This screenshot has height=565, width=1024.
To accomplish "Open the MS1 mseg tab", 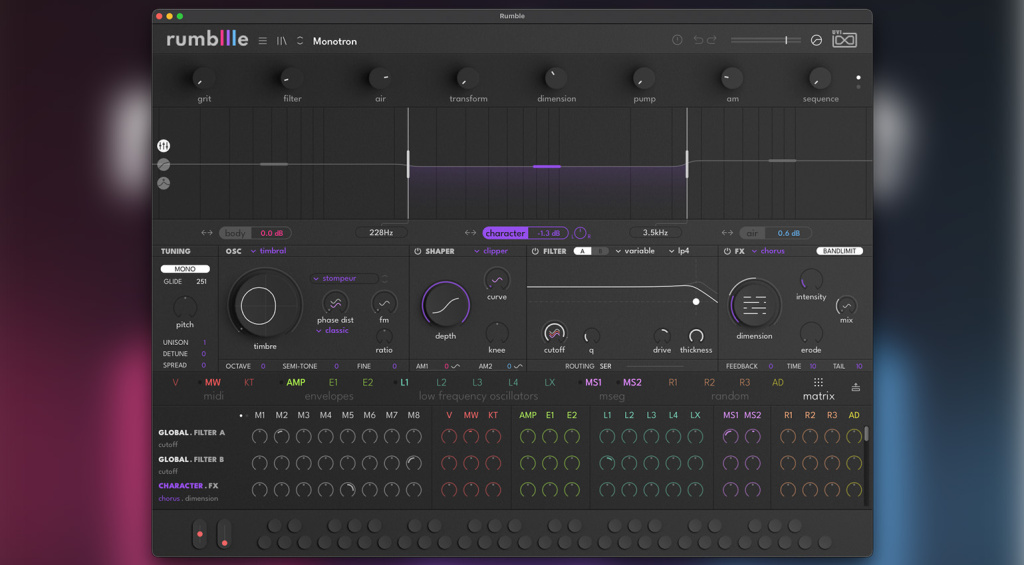I will coord(594,383).
